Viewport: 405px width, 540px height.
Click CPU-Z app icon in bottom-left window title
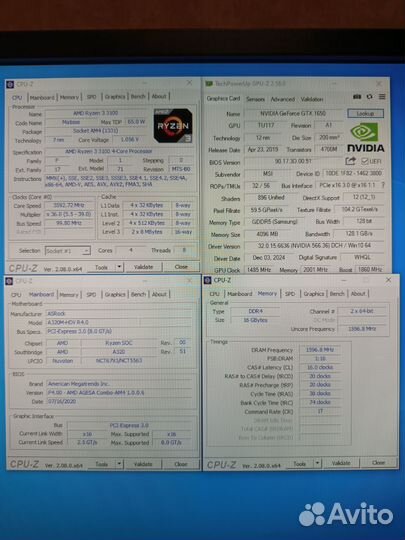click(x=9, y=281)
